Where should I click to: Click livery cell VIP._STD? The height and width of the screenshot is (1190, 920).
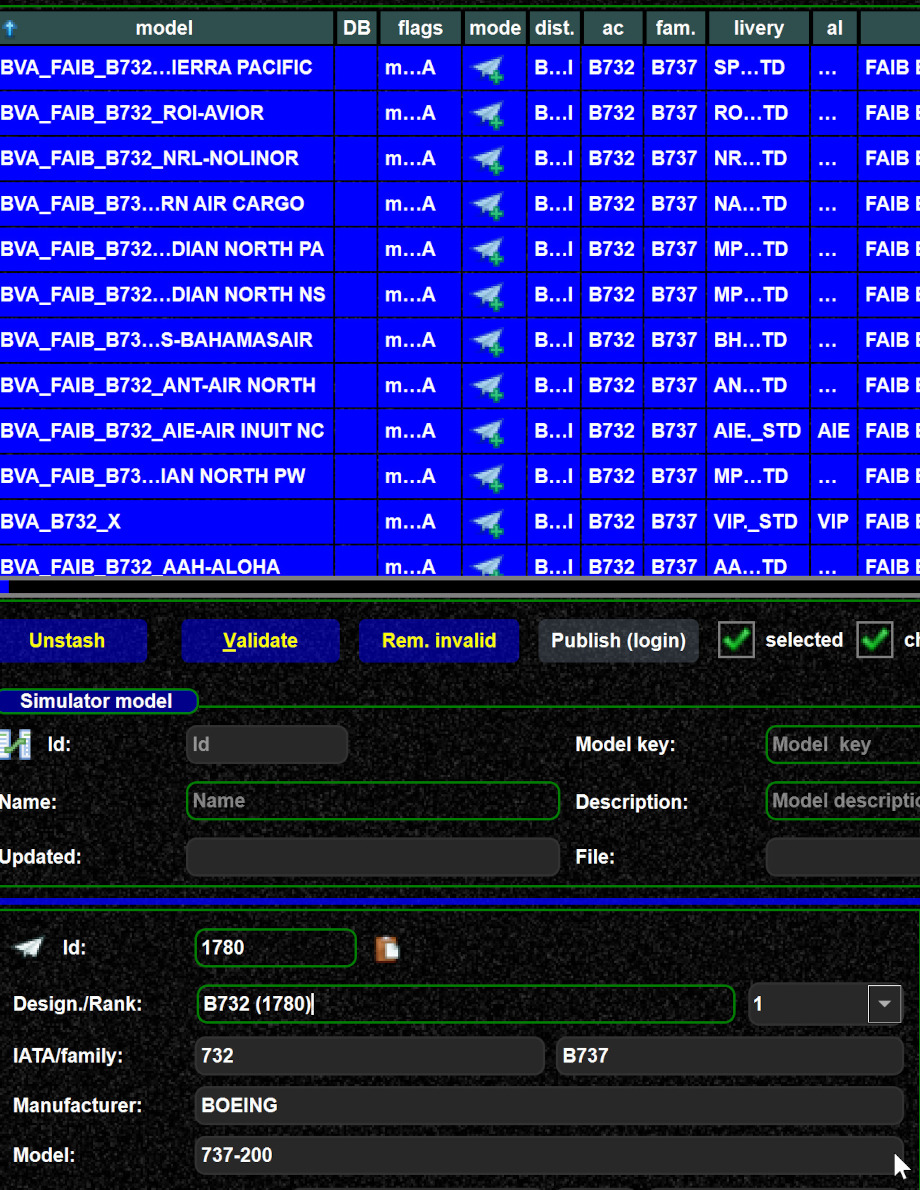(758, 522)
